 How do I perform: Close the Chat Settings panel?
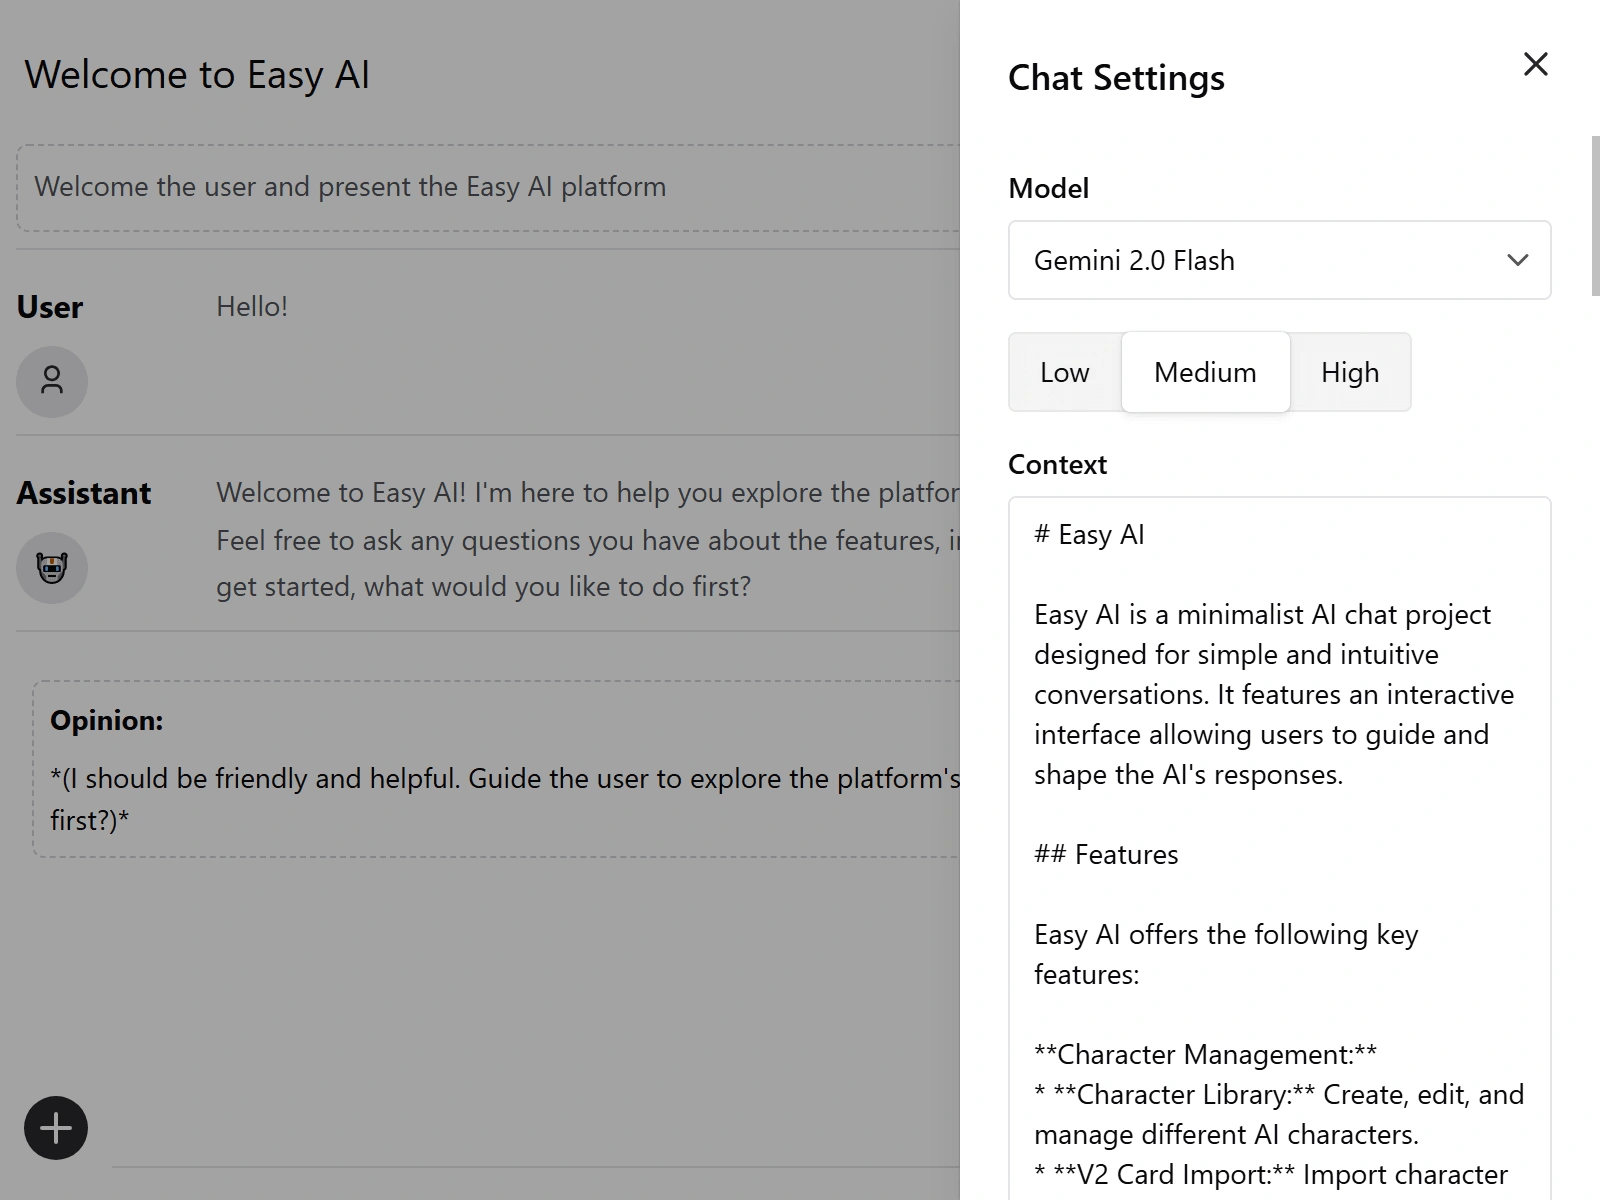click(x=1535, y=64)
